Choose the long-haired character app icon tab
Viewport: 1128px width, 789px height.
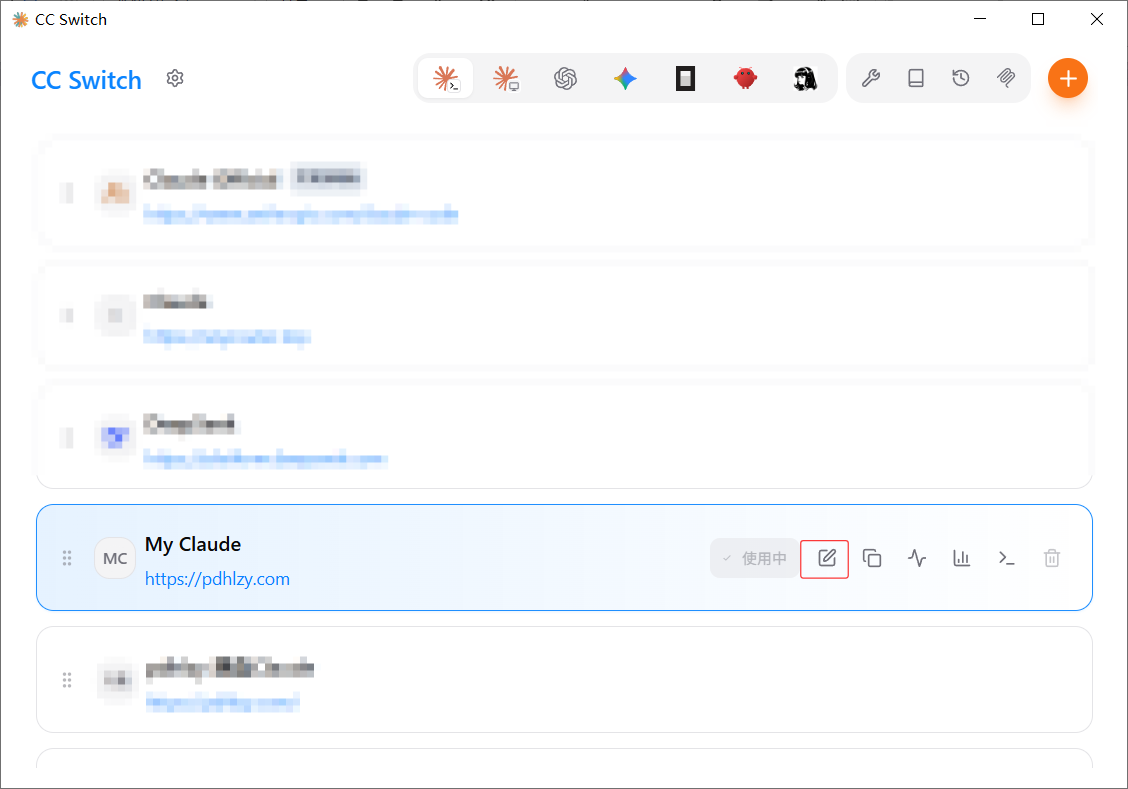point(805,78)
